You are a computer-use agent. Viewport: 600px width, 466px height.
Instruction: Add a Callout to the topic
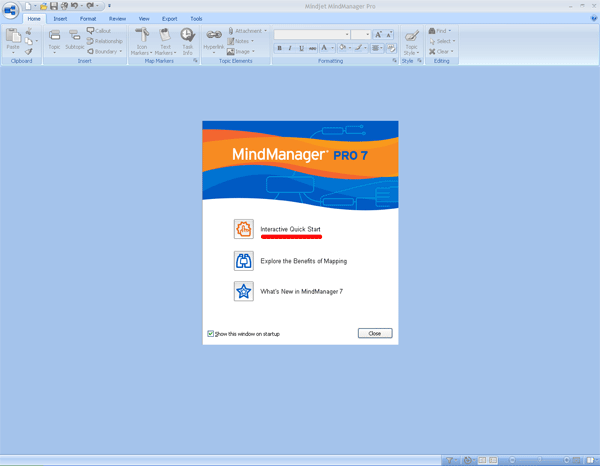[99, 31]
